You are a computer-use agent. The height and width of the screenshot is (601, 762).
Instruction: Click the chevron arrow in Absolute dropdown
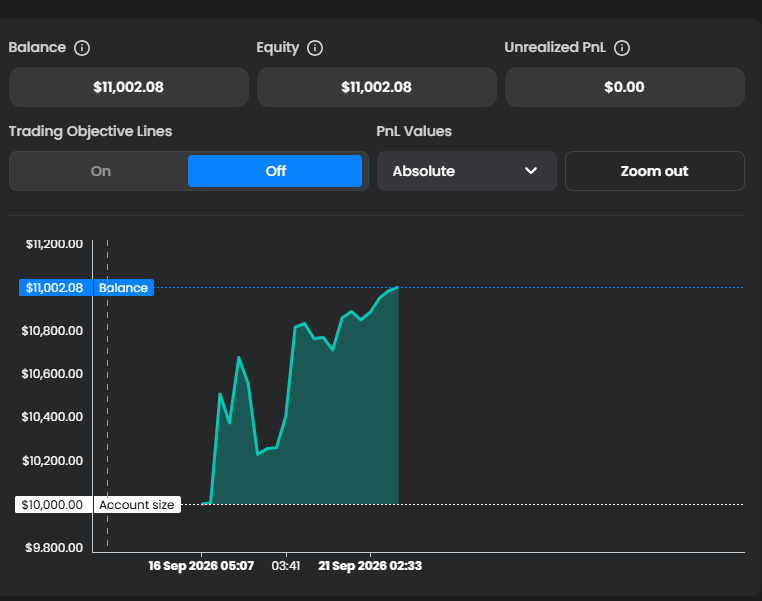(x=531, y=171)
